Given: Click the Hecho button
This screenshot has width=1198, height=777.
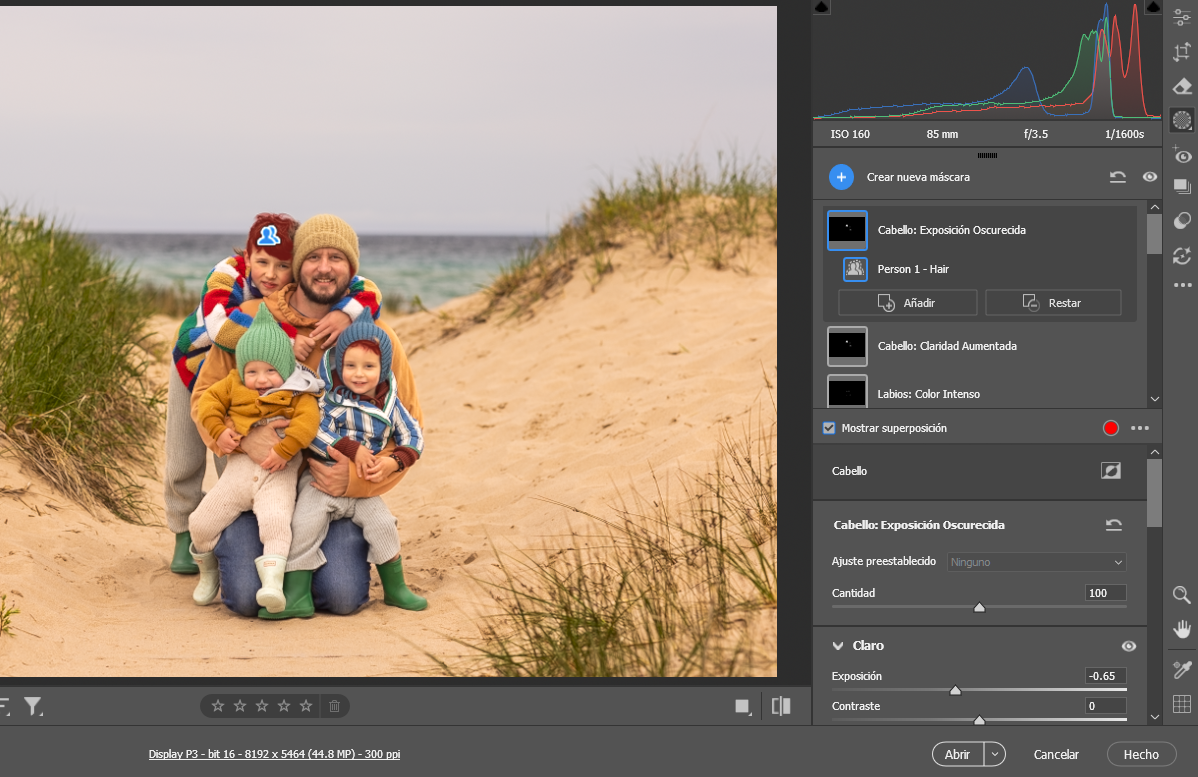Looking at the screenshot, I should pyautogui.click(x=1140, y=754).
